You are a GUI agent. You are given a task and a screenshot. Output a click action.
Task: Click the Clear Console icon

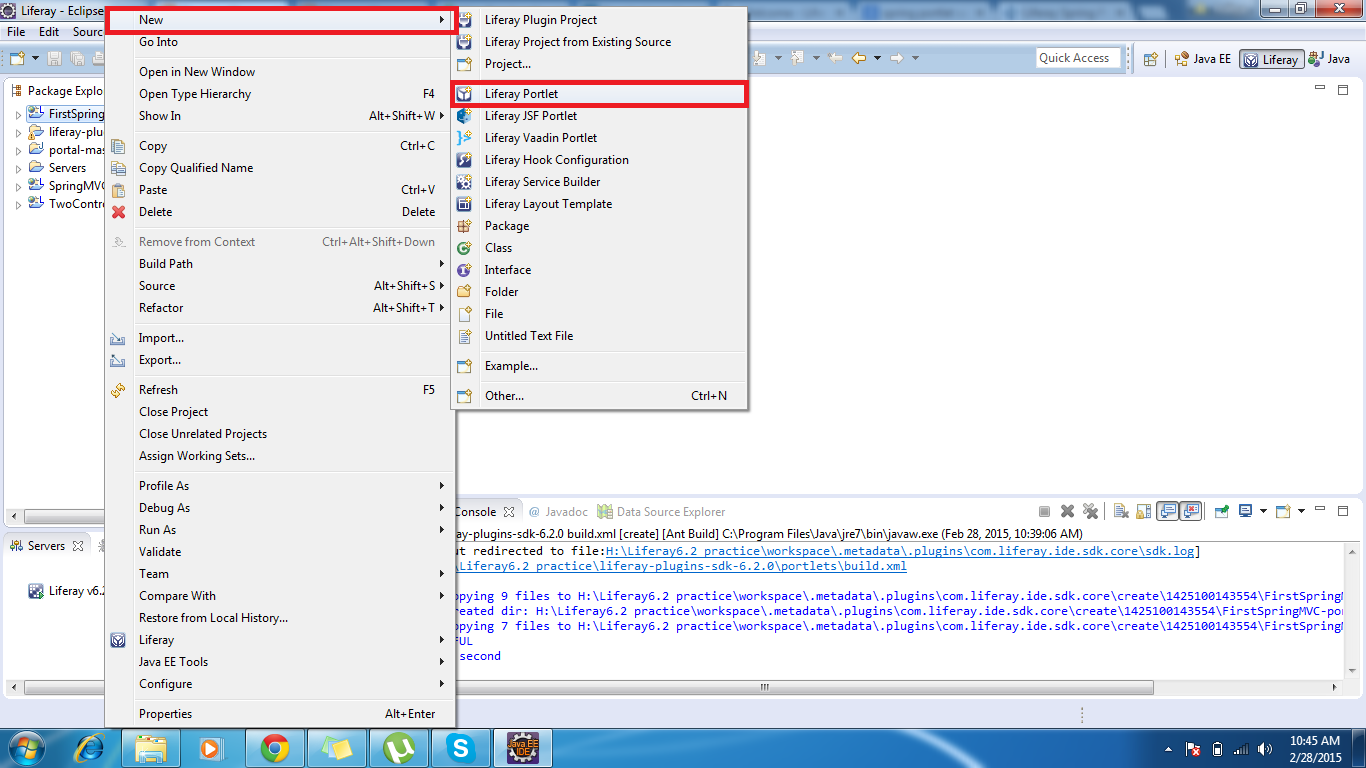pyautogui.click(x=1121, y=511)
